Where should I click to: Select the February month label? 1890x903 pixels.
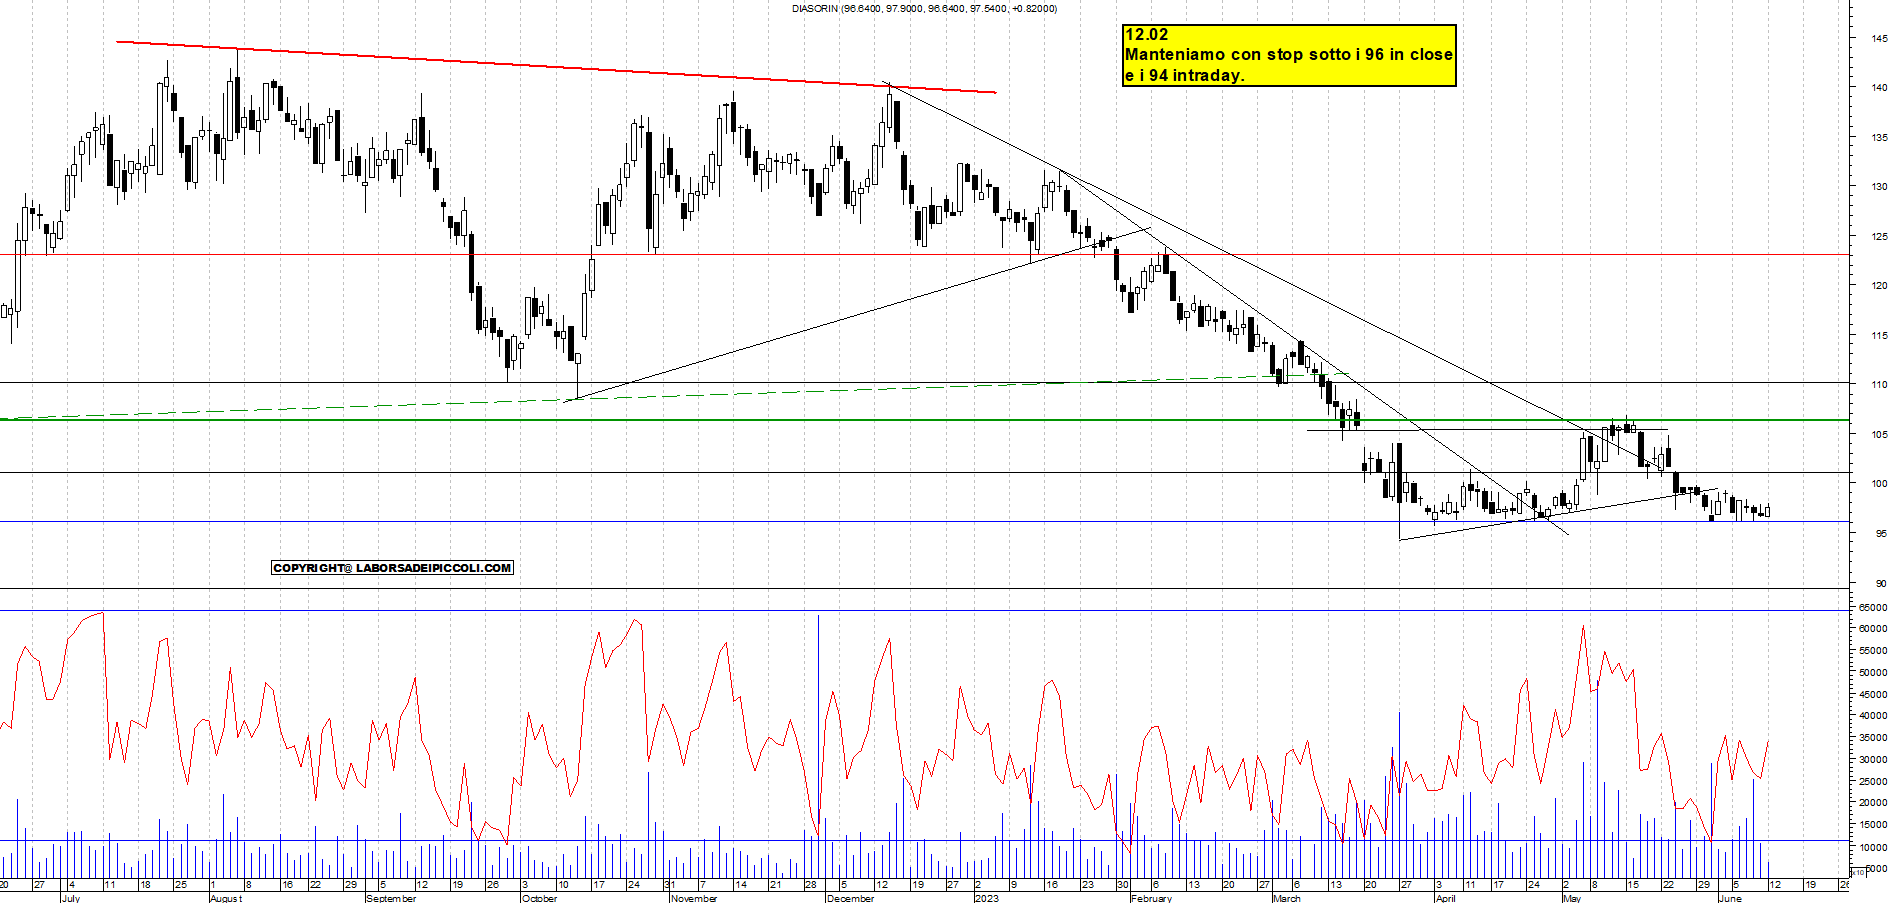click(1151, 898)
